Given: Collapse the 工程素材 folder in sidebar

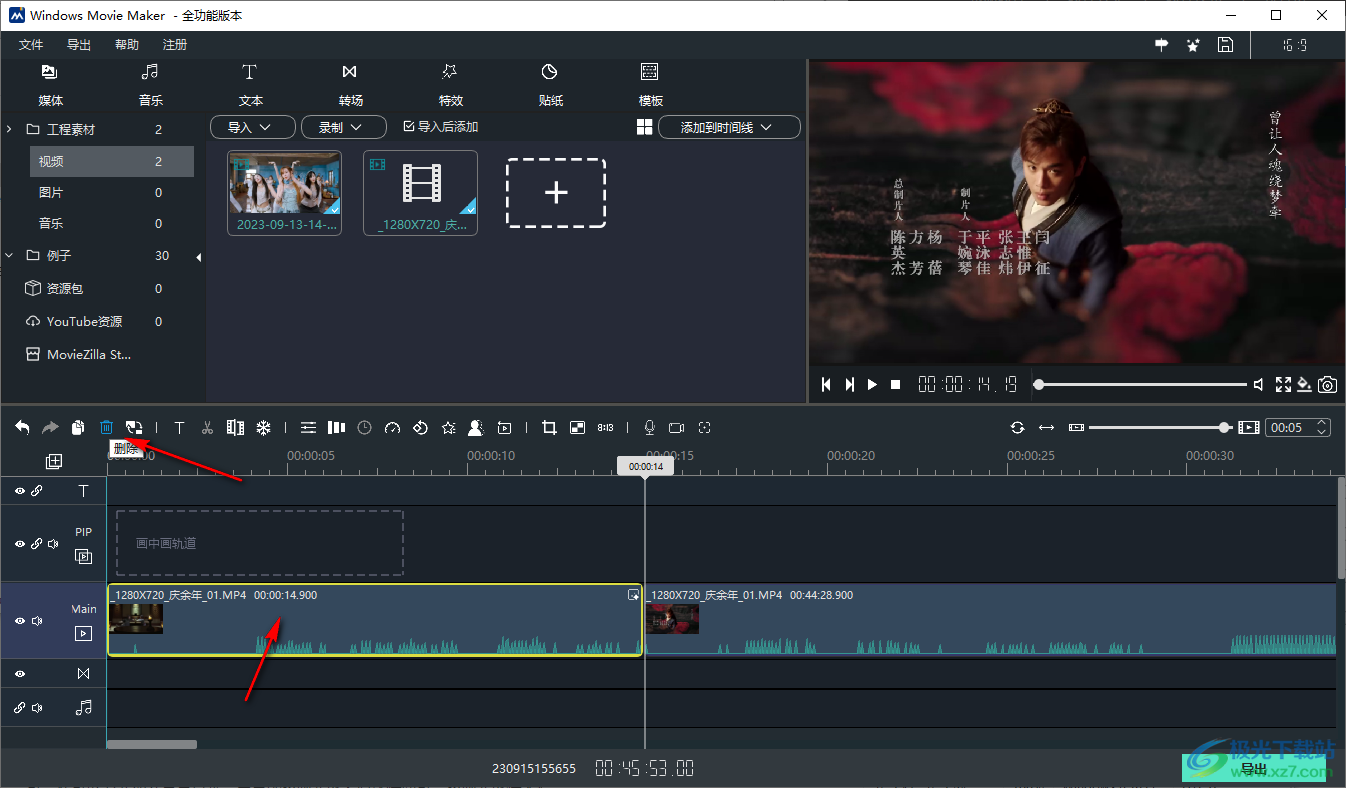Looking at the screenshot, I should [8, 128].
